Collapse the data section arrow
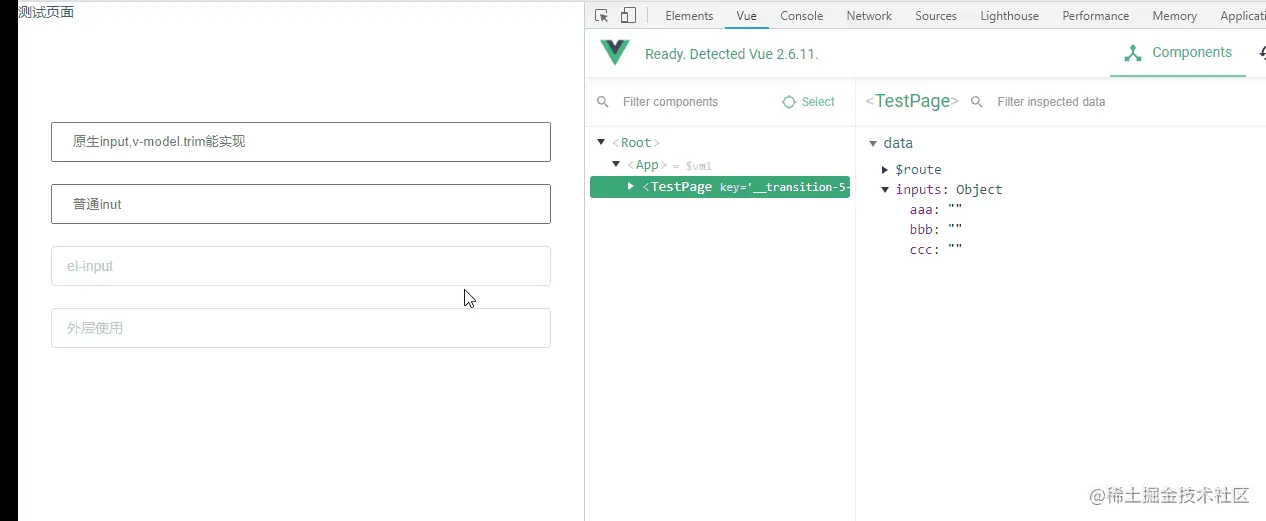 pos(873,143)
